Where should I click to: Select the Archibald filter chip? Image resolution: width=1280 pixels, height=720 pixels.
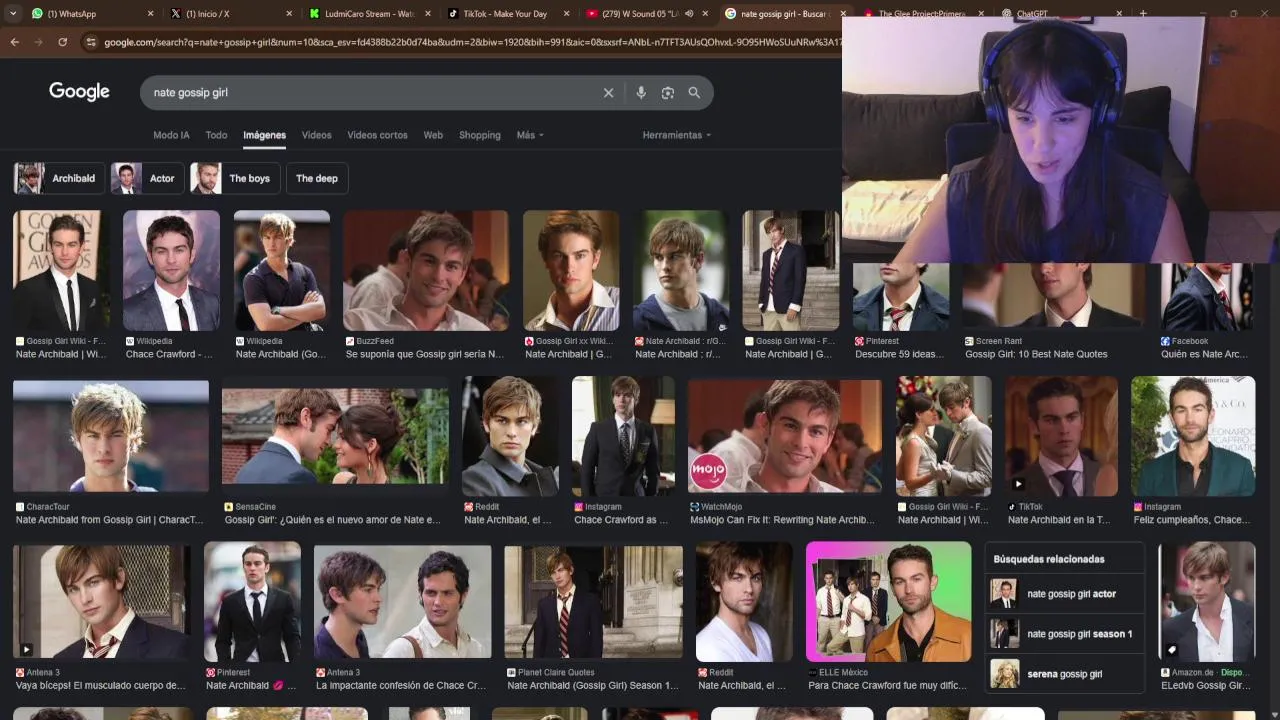[59, 178]
